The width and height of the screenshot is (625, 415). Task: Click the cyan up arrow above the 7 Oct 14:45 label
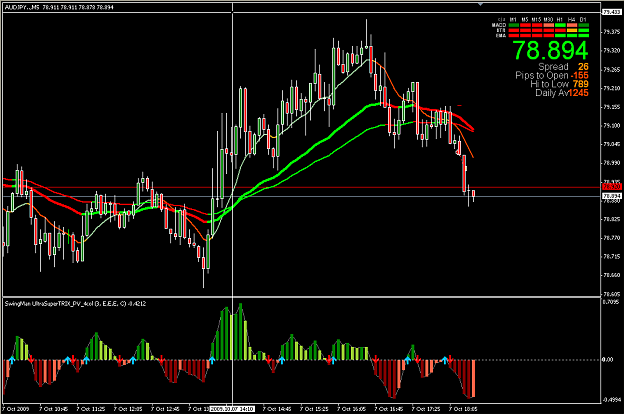point(281,360)
